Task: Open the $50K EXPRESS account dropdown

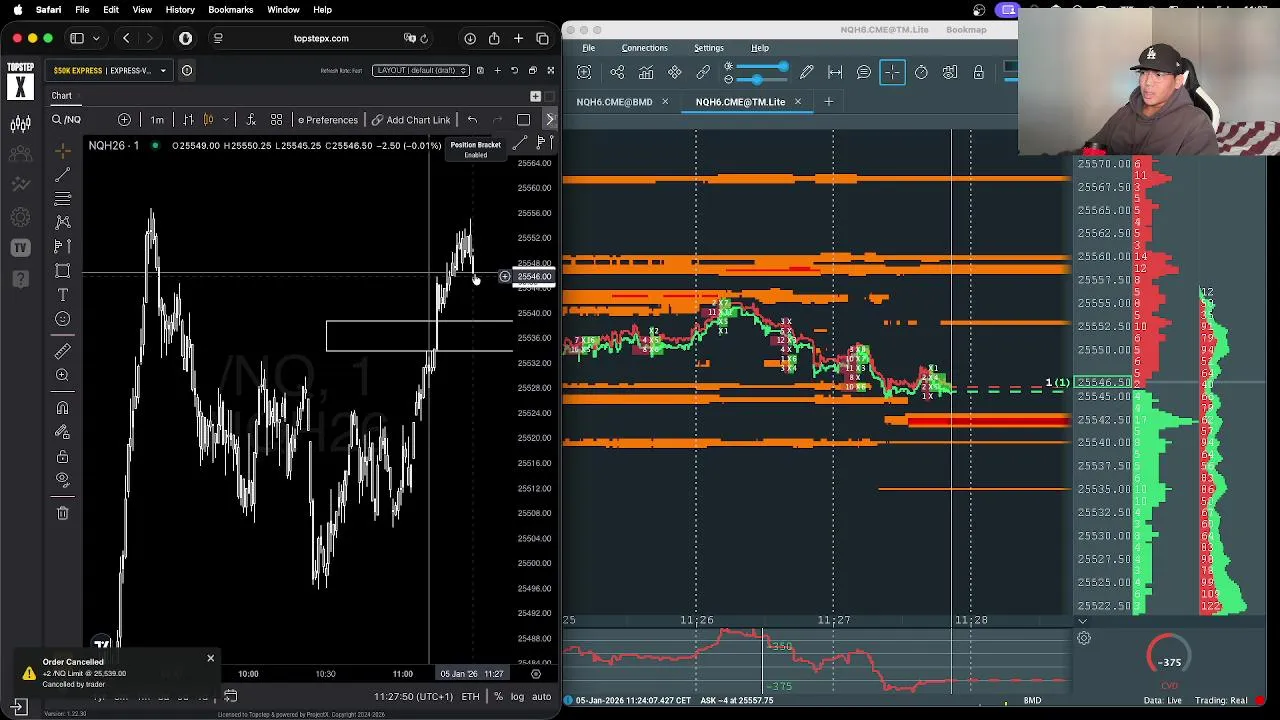Action: pyautogui.click(x=110, y=70)
